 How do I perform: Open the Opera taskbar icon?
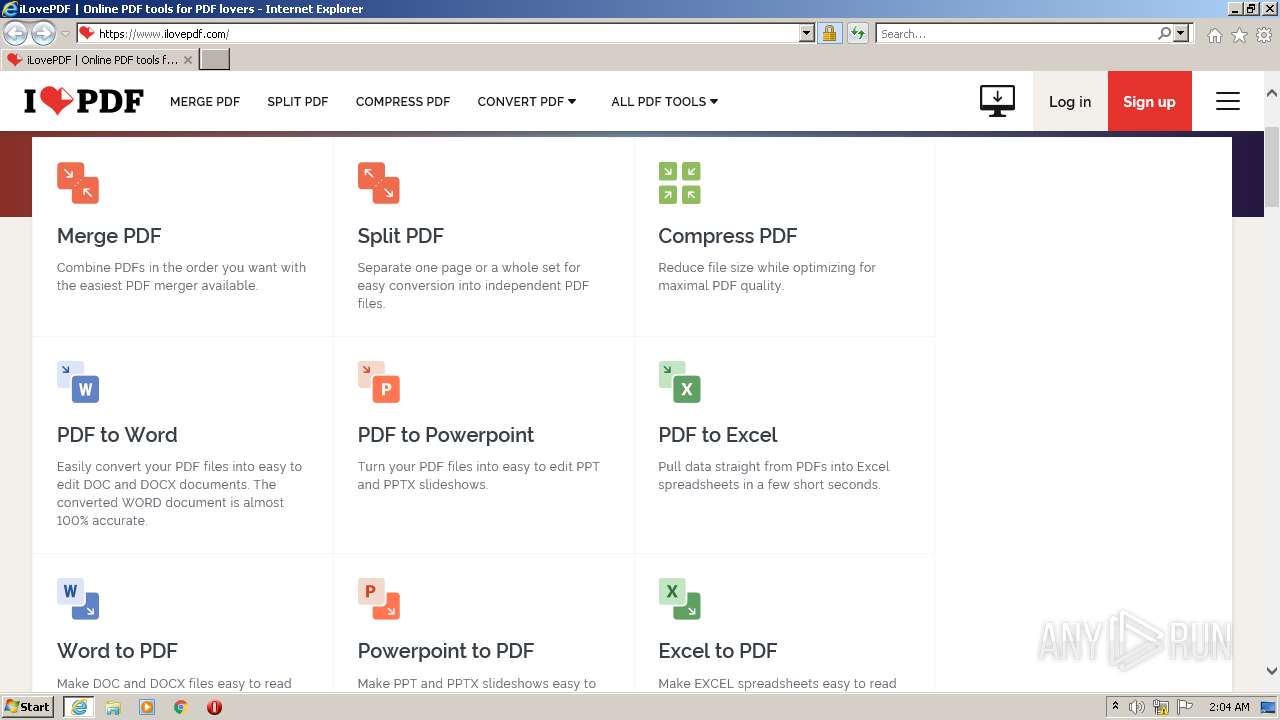214,707
